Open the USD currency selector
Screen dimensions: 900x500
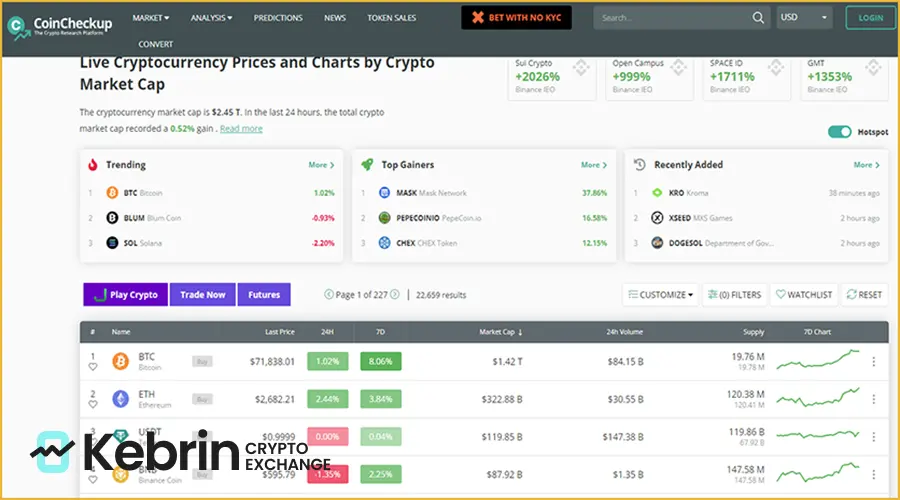(x=804, y=18)
